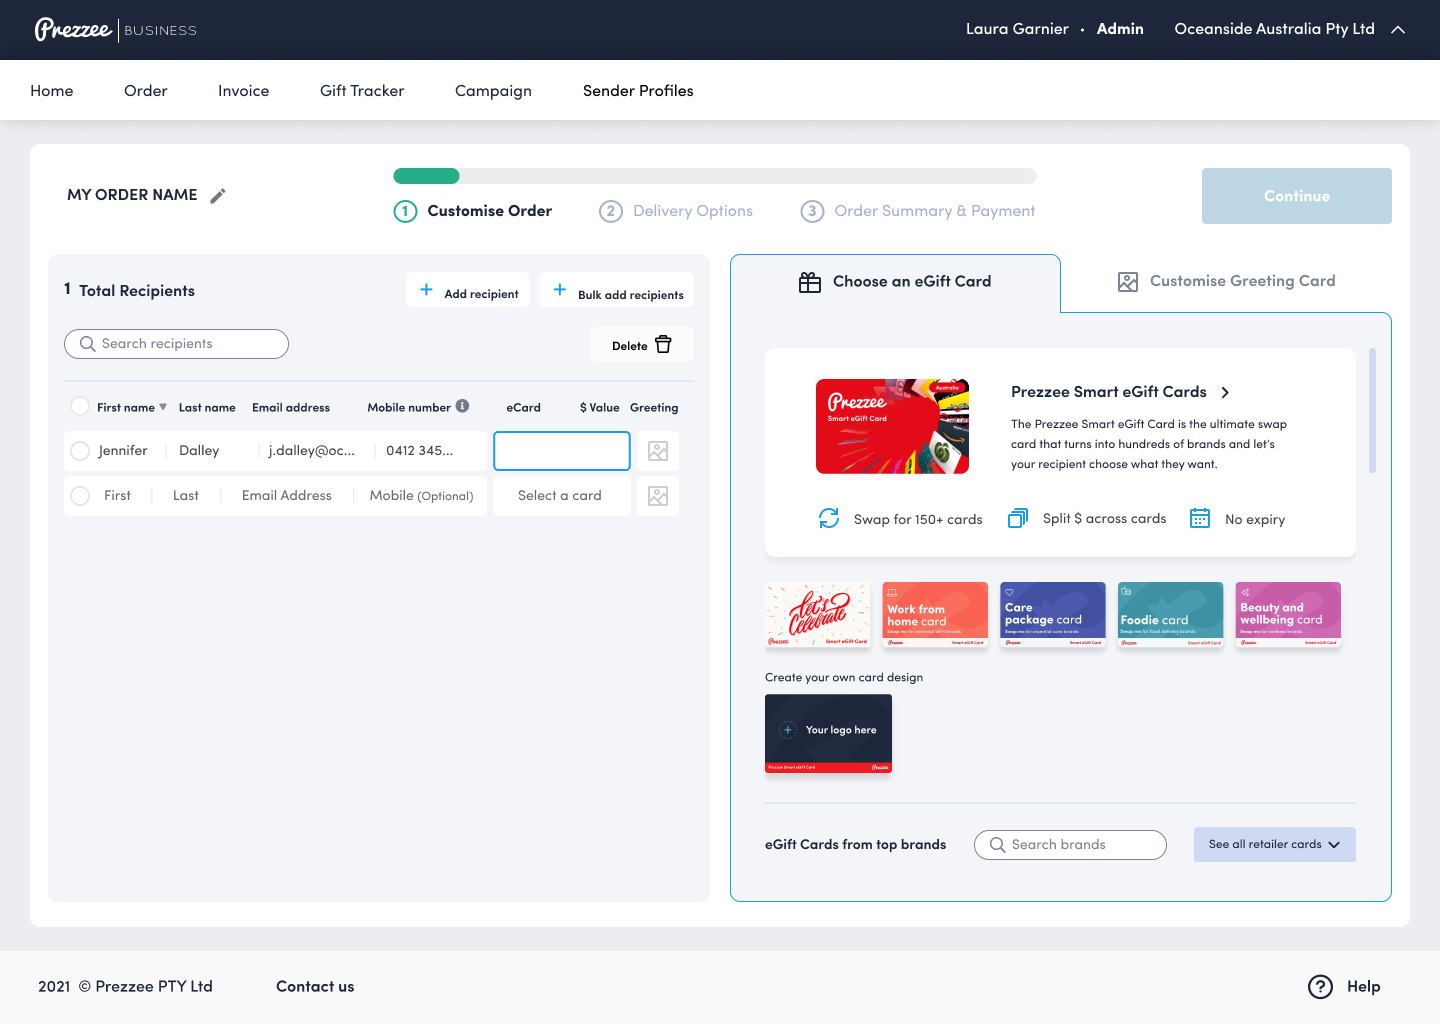1440x1024 pixels.
Task: Click the plus icon for Add recipient
Action: coord(426,290)
